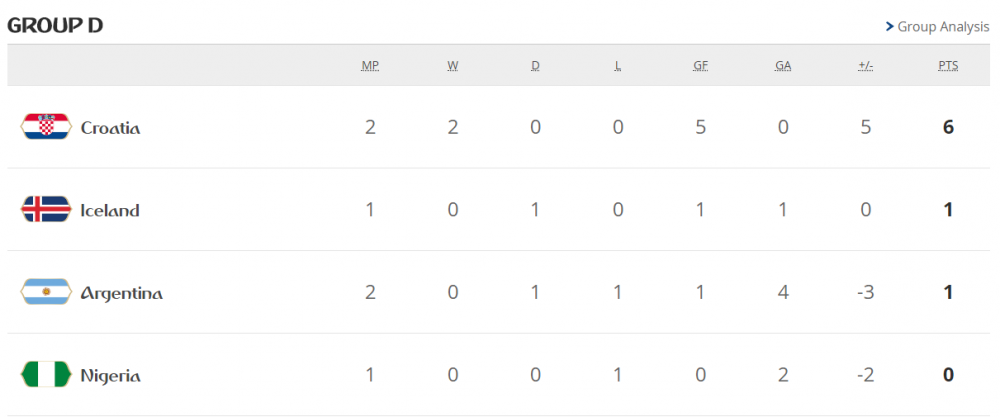Image resolution: width=1000 pixels, height=417 pixels.
Task: Select the Nigeria team name
Action: pos(110,377)
